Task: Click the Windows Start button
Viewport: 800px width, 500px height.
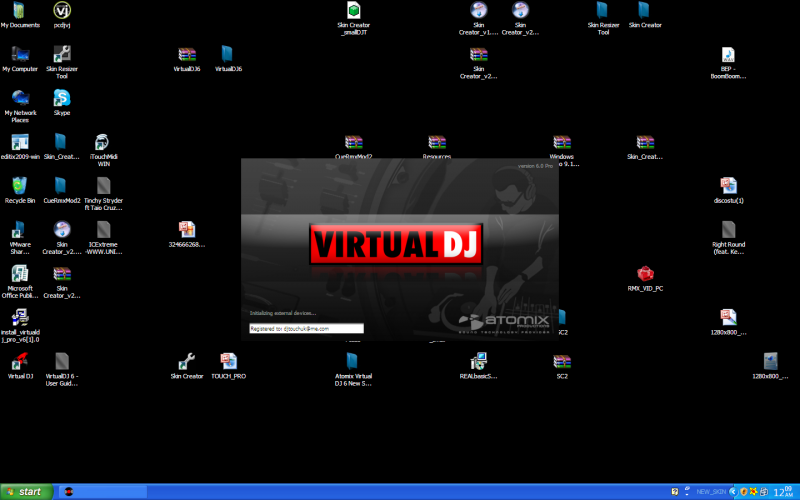Action: [x=24, y=491]
